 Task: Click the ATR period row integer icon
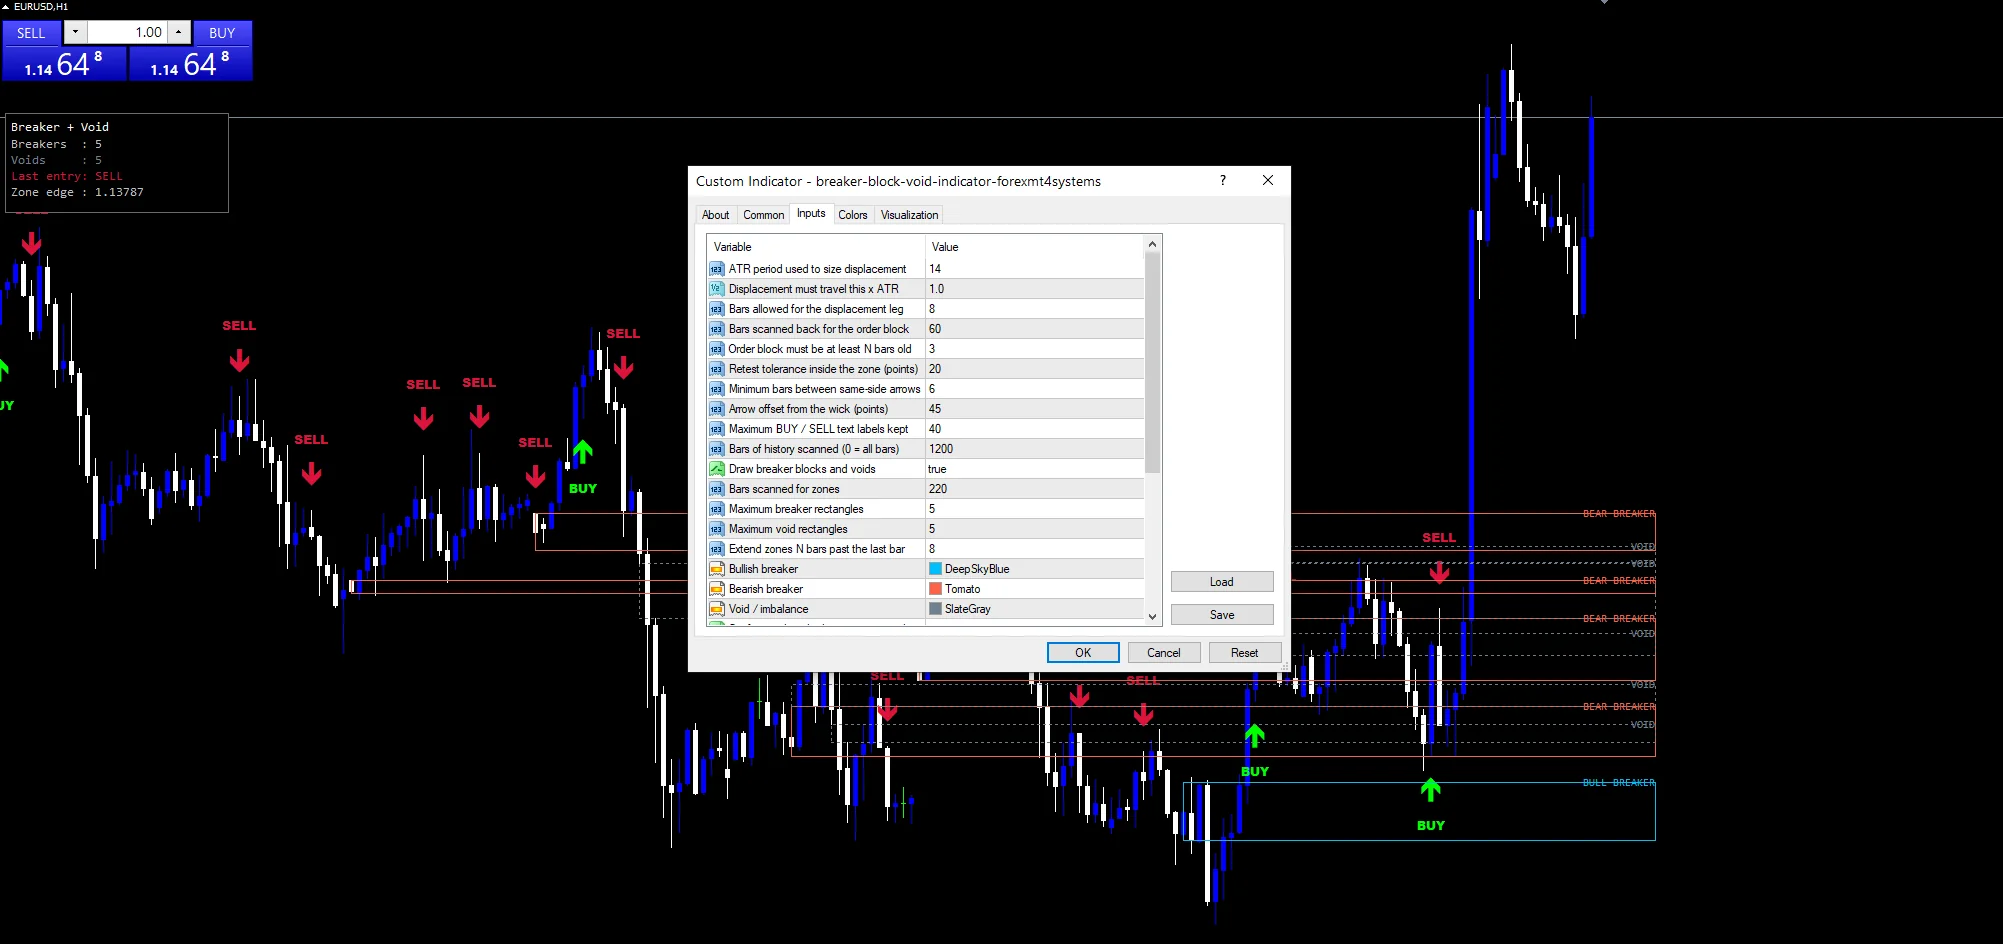click(716, 269)
